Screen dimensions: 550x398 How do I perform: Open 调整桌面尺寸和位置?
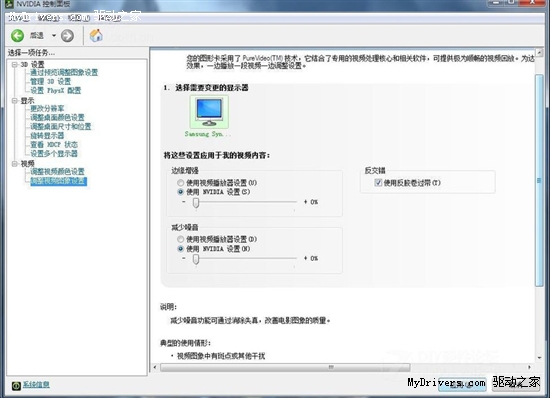tap(60, 127)
